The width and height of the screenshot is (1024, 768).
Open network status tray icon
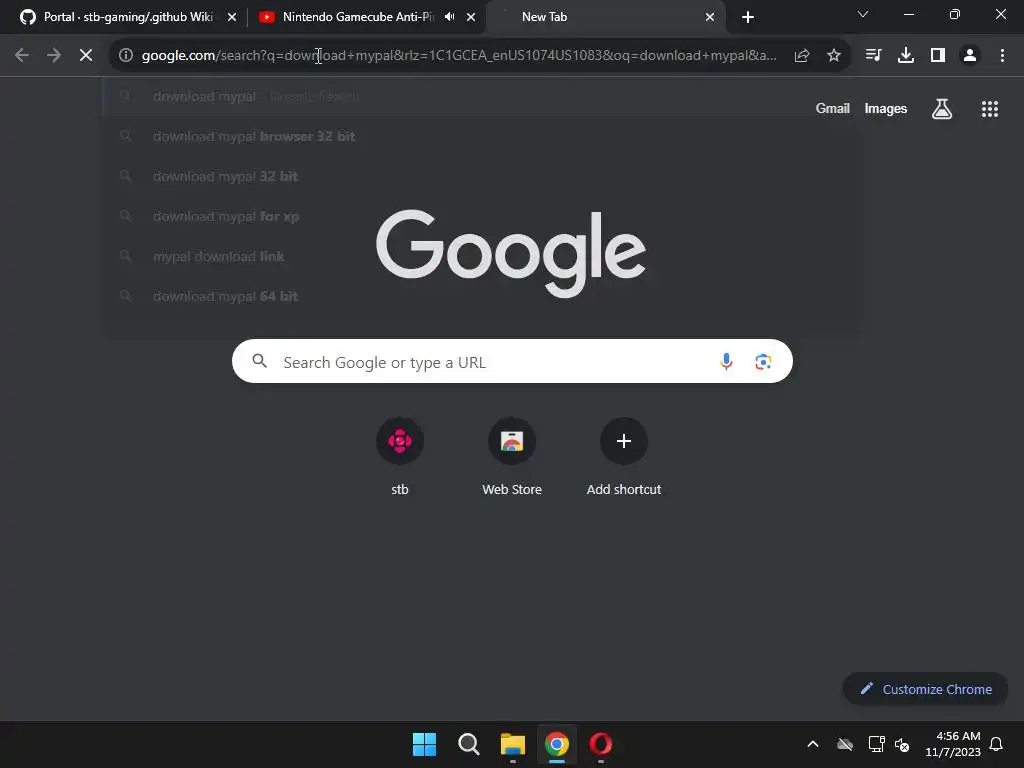(x=876, y=744)
